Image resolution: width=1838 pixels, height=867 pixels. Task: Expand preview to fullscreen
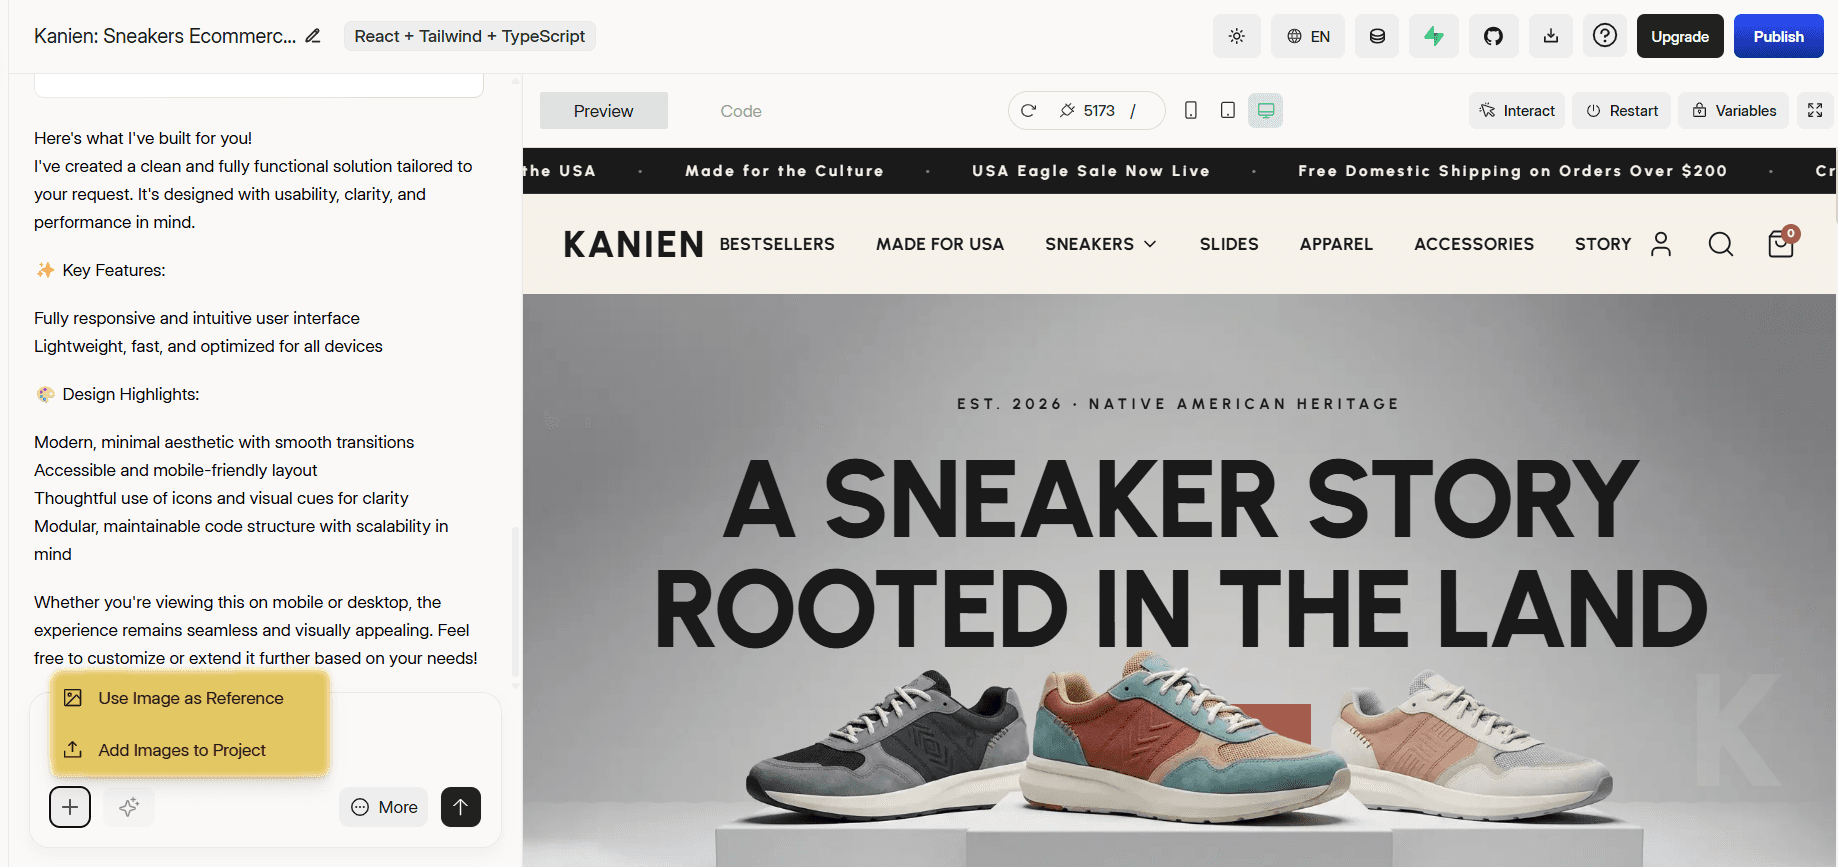tap(1815, 110)
